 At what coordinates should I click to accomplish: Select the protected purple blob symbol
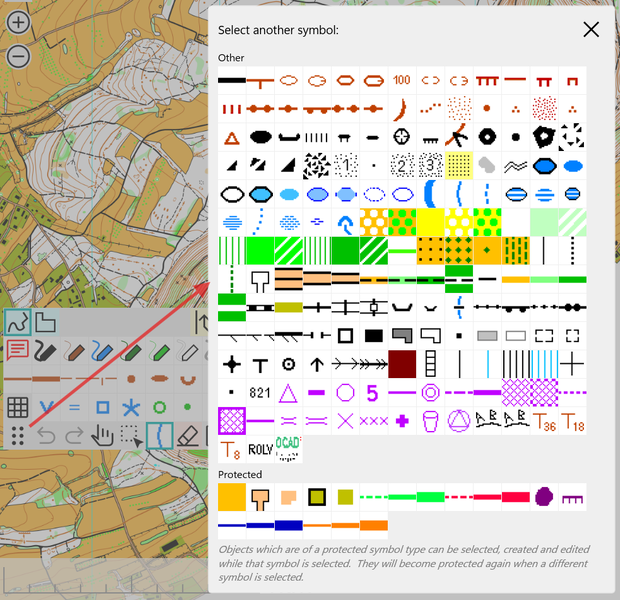pyautogui.click(x=544, y=497)
